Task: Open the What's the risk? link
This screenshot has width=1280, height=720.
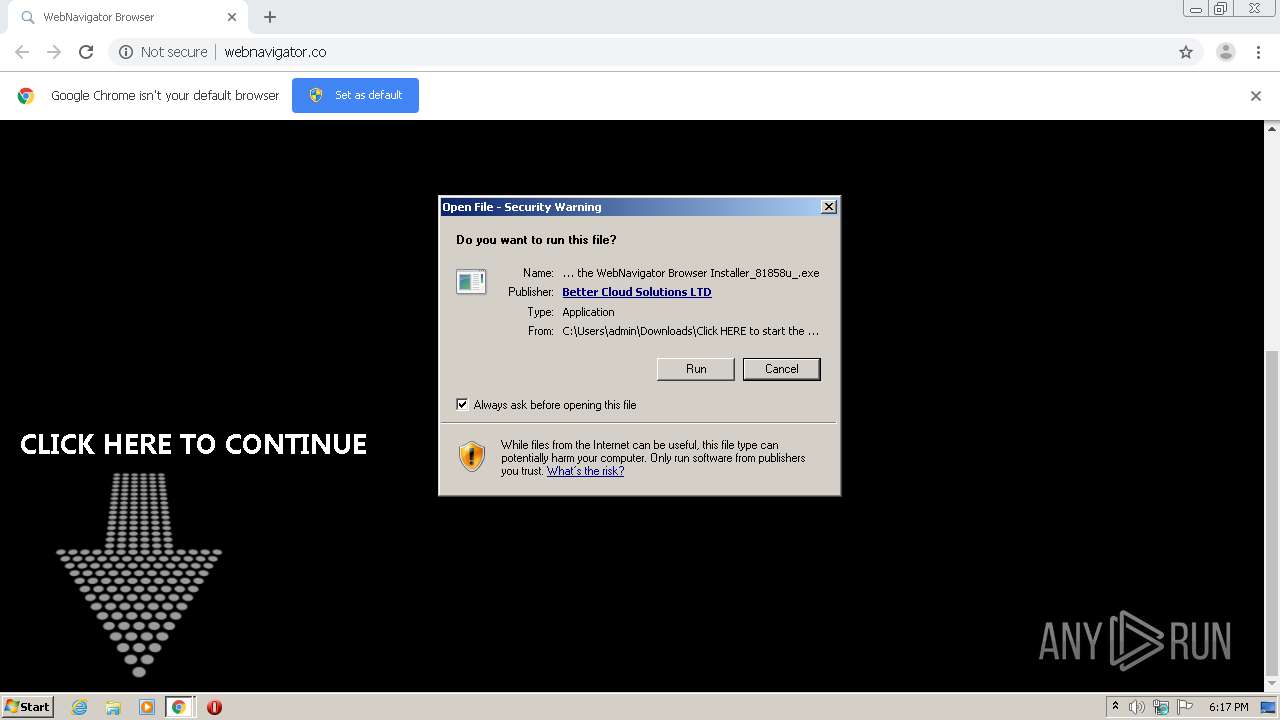Action: (x=585, y=471)
